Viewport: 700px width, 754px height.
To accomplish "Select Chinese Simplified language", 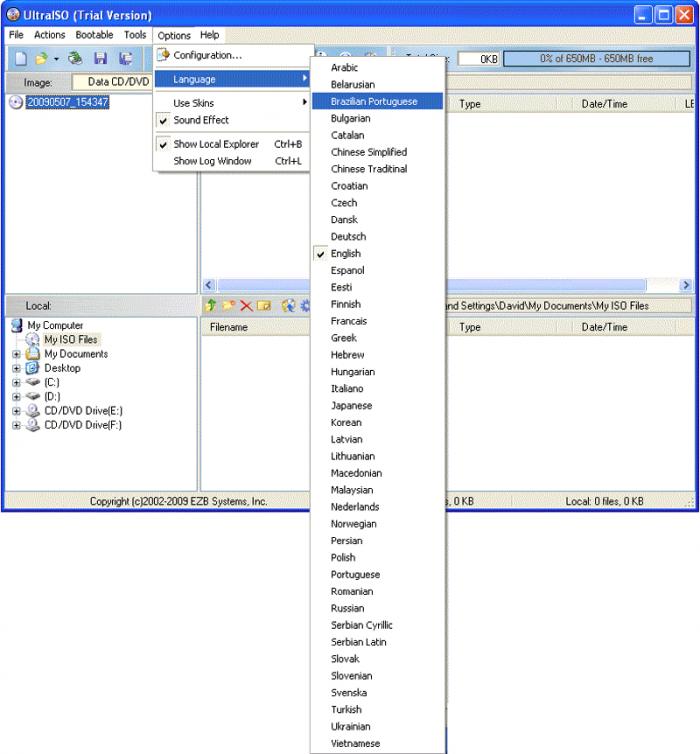I will (377, 152).
